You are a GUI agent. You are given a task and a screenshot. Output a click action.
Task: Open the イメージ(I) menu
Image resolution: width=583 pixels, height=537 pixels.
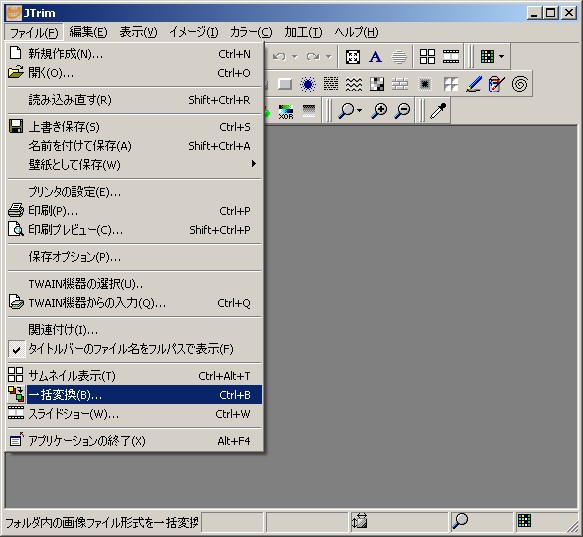click(194, 32)
